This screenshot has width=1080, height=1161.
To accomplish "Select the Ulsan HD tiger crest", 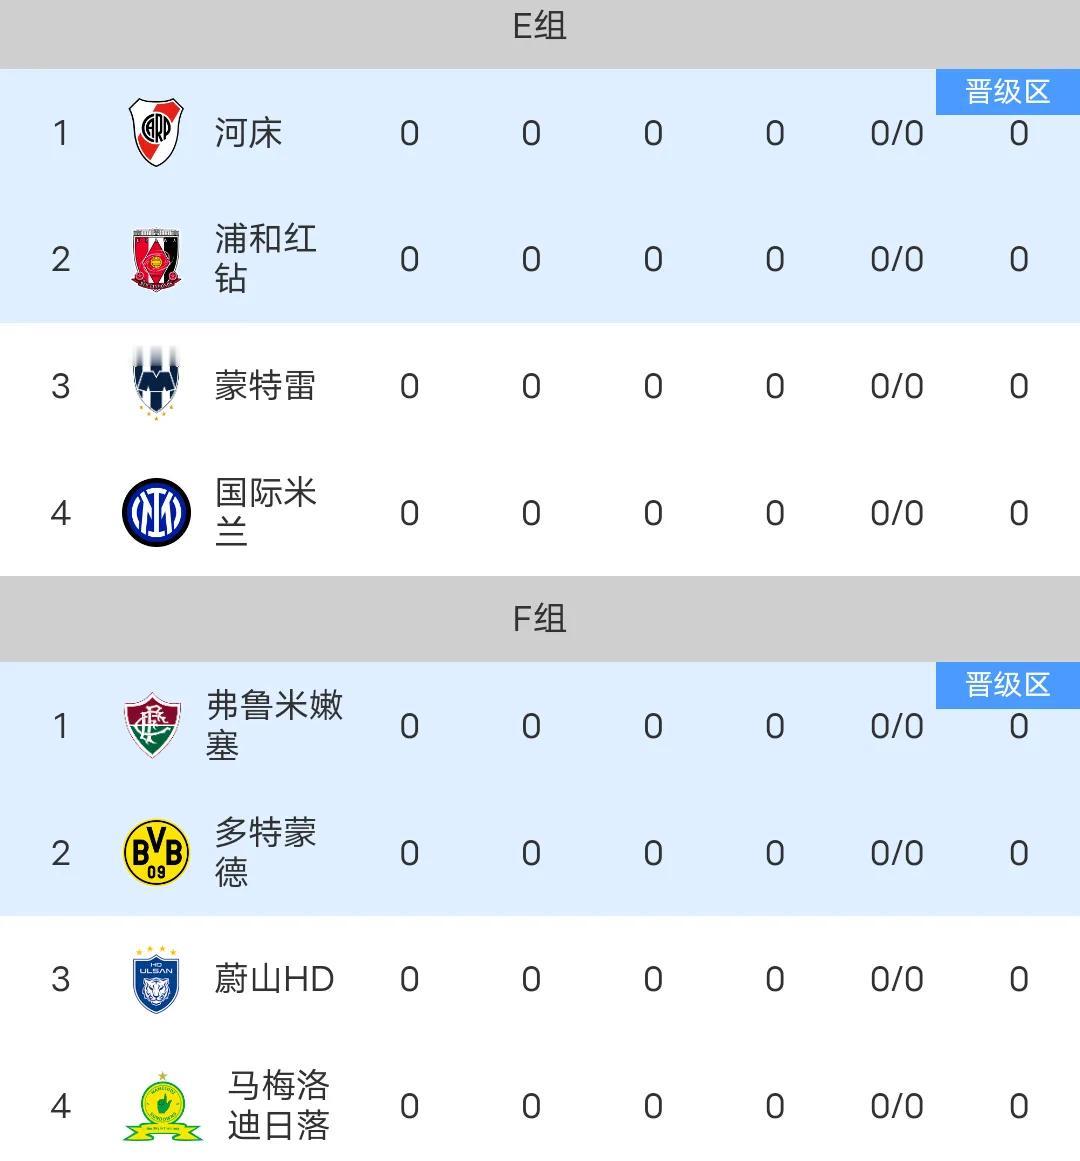I will tap(156, 979).
